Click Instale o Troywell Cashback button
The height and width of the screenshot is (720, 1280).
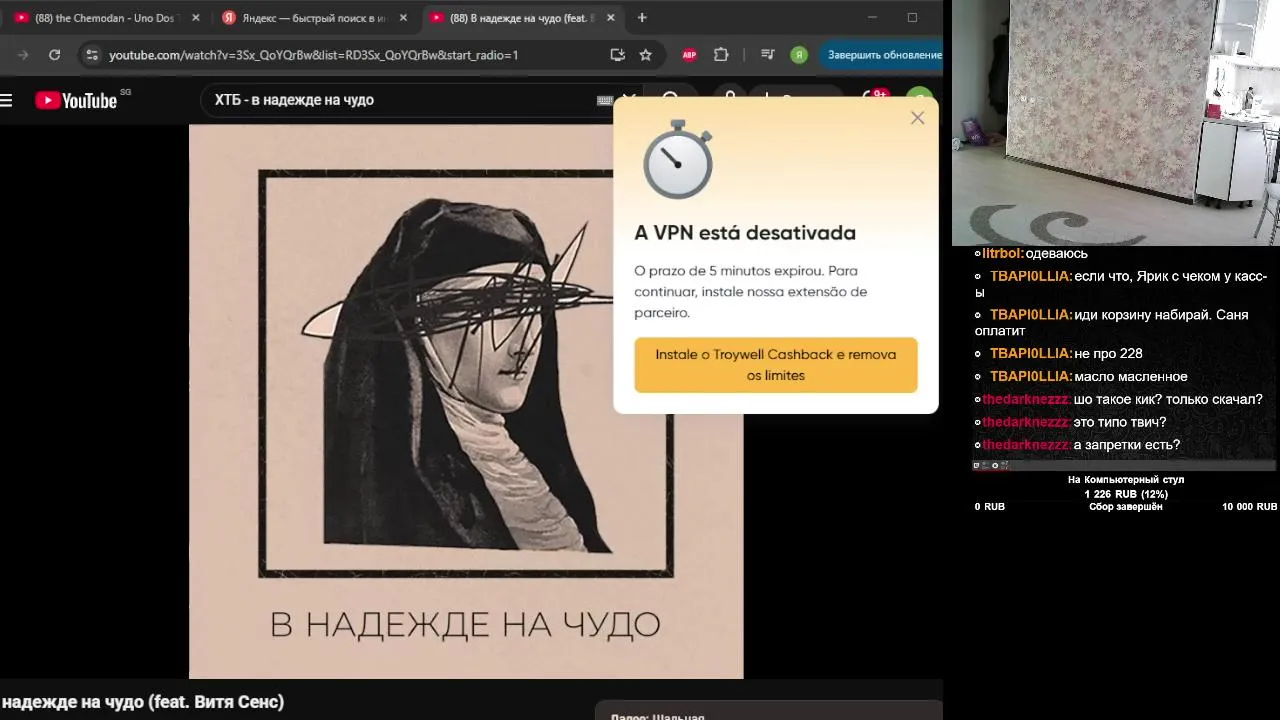776,365
